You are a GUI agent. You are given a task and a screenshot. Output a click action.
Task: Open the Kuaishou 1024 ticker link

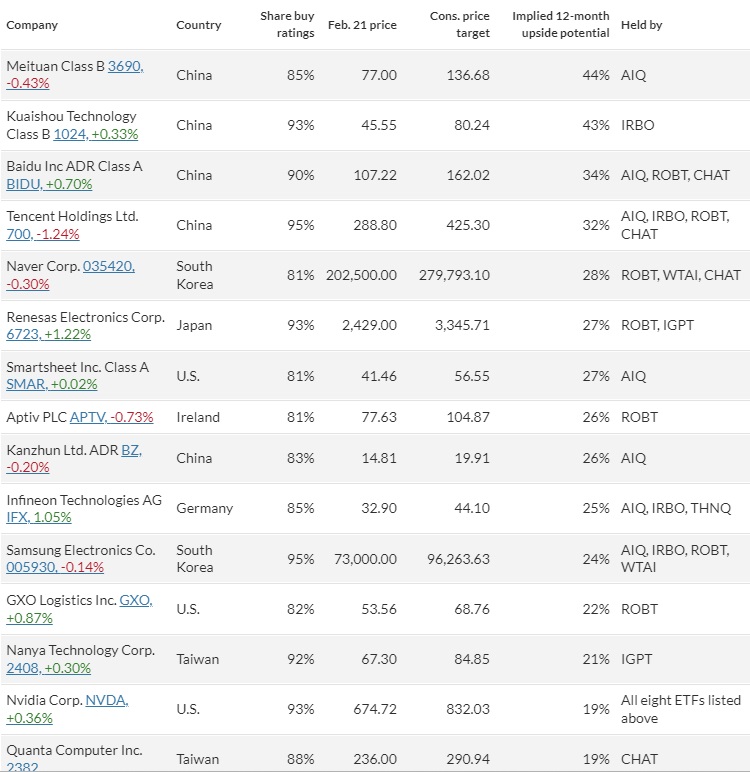96,134
